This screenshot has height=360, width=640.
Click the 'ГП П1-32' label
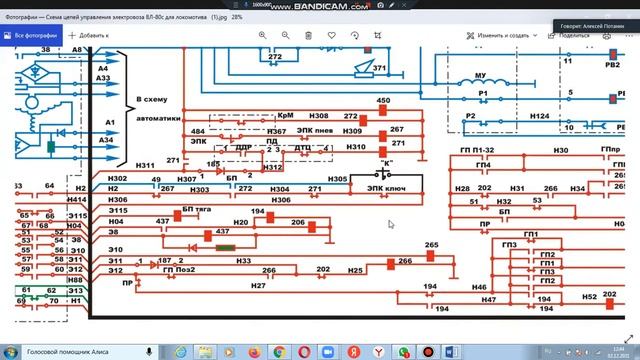[477, 150]
